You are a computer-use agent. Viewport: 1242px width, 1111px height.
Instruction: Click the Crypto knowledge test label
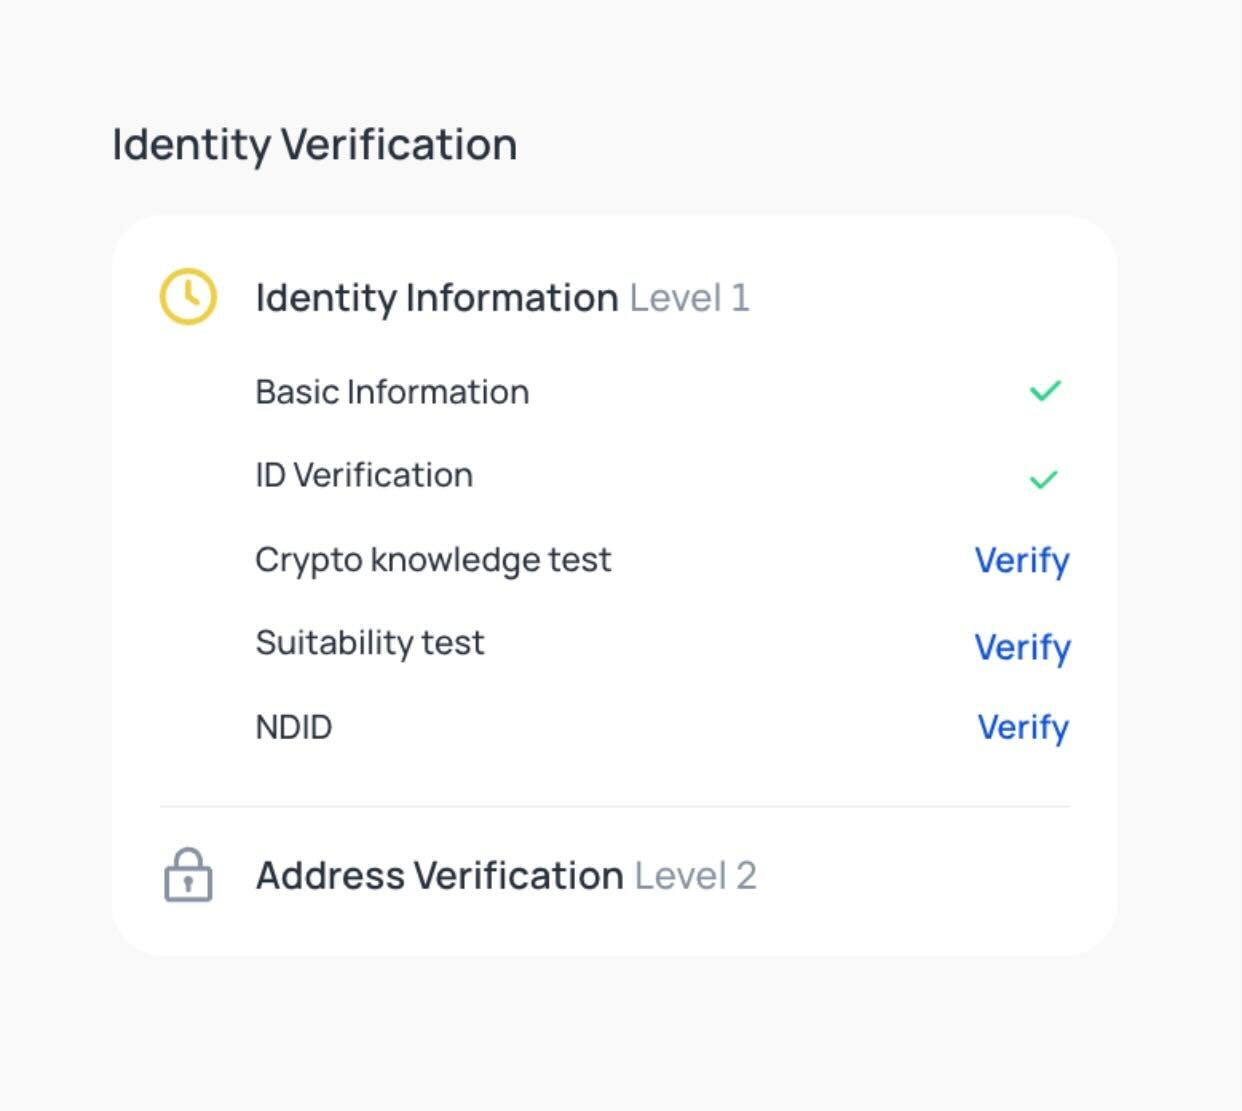pyautogui.click(x=433, y=560)
